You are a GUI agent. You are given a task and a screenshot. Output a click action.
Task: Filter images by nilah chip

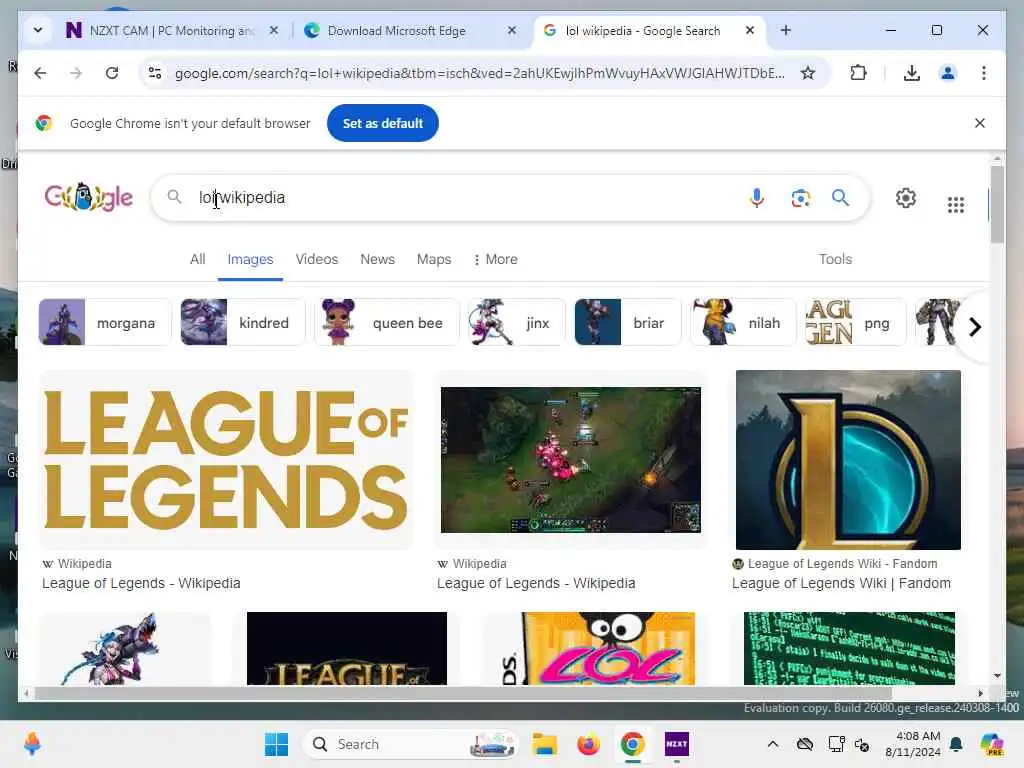pos(743,322)
